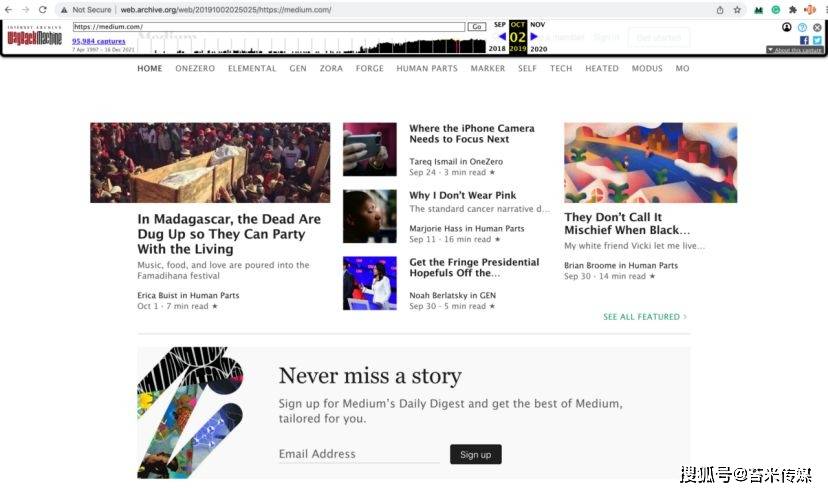Open the HUMAN PARTS section
Screen dimensions: 828x492
pos(427,69)
